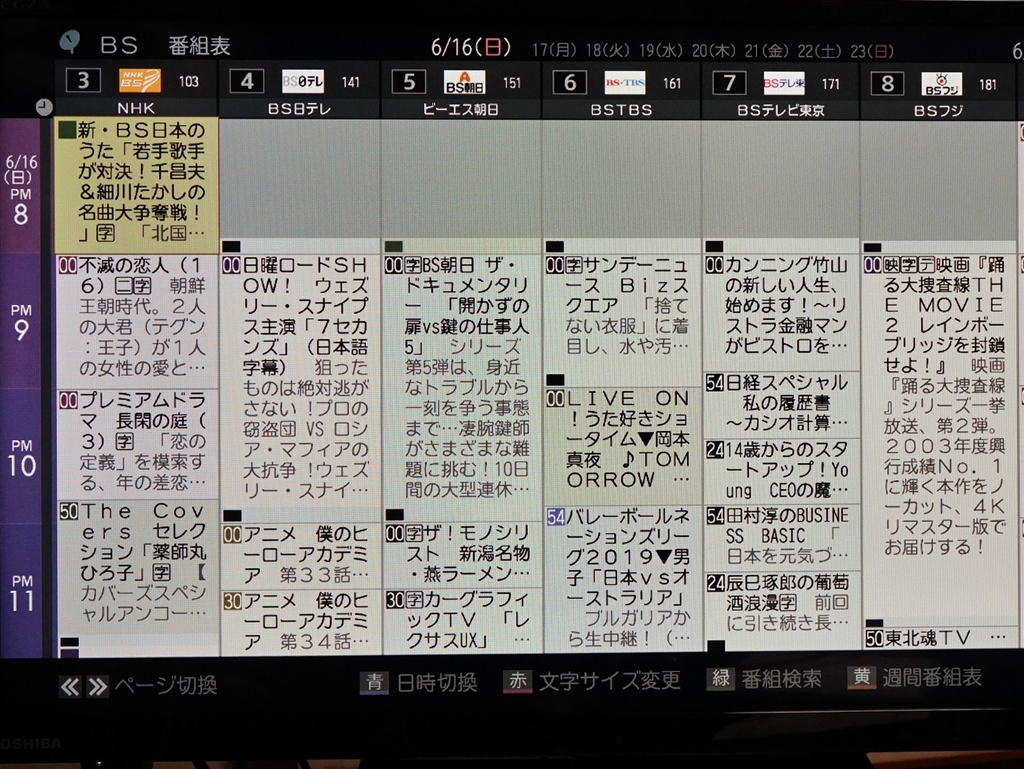The height and width of the screenshot is (769, 1024).
Task: Click the BS globe icon beside 番組表 title
Action: tap(69, 42)
